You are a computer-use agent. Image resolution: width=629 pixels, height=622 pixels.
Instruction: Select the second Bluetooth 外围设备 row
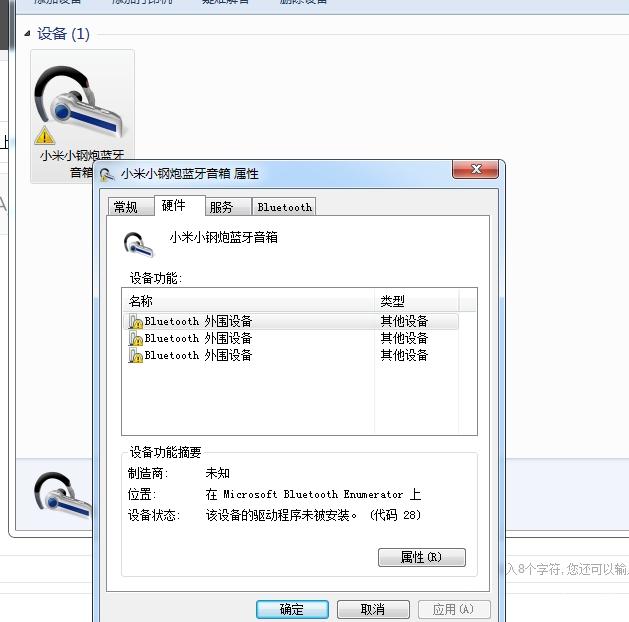(290, 338)
